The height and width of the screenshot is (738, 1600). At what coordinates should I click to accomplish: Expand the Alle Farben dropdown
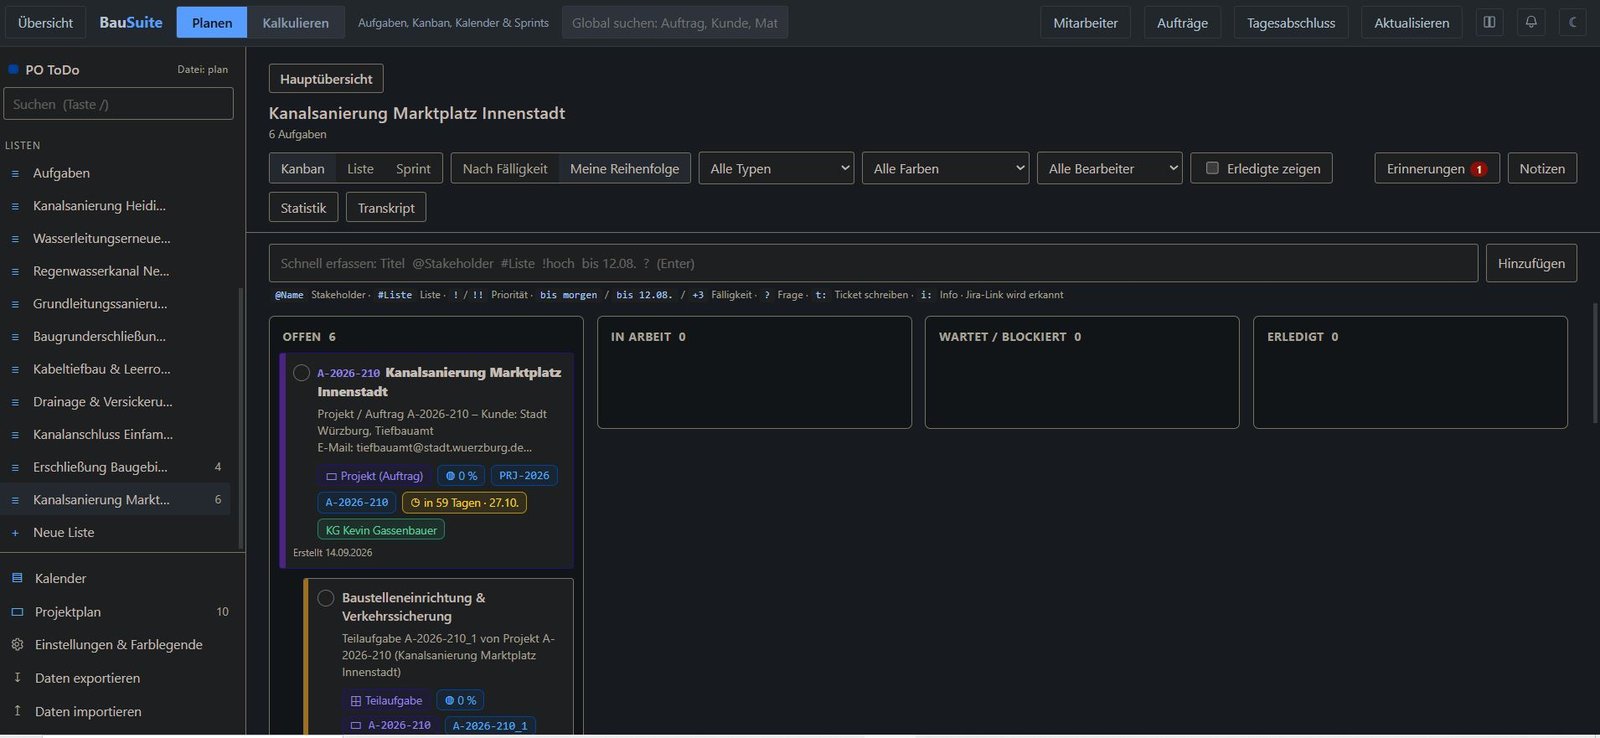pos(945,168)
